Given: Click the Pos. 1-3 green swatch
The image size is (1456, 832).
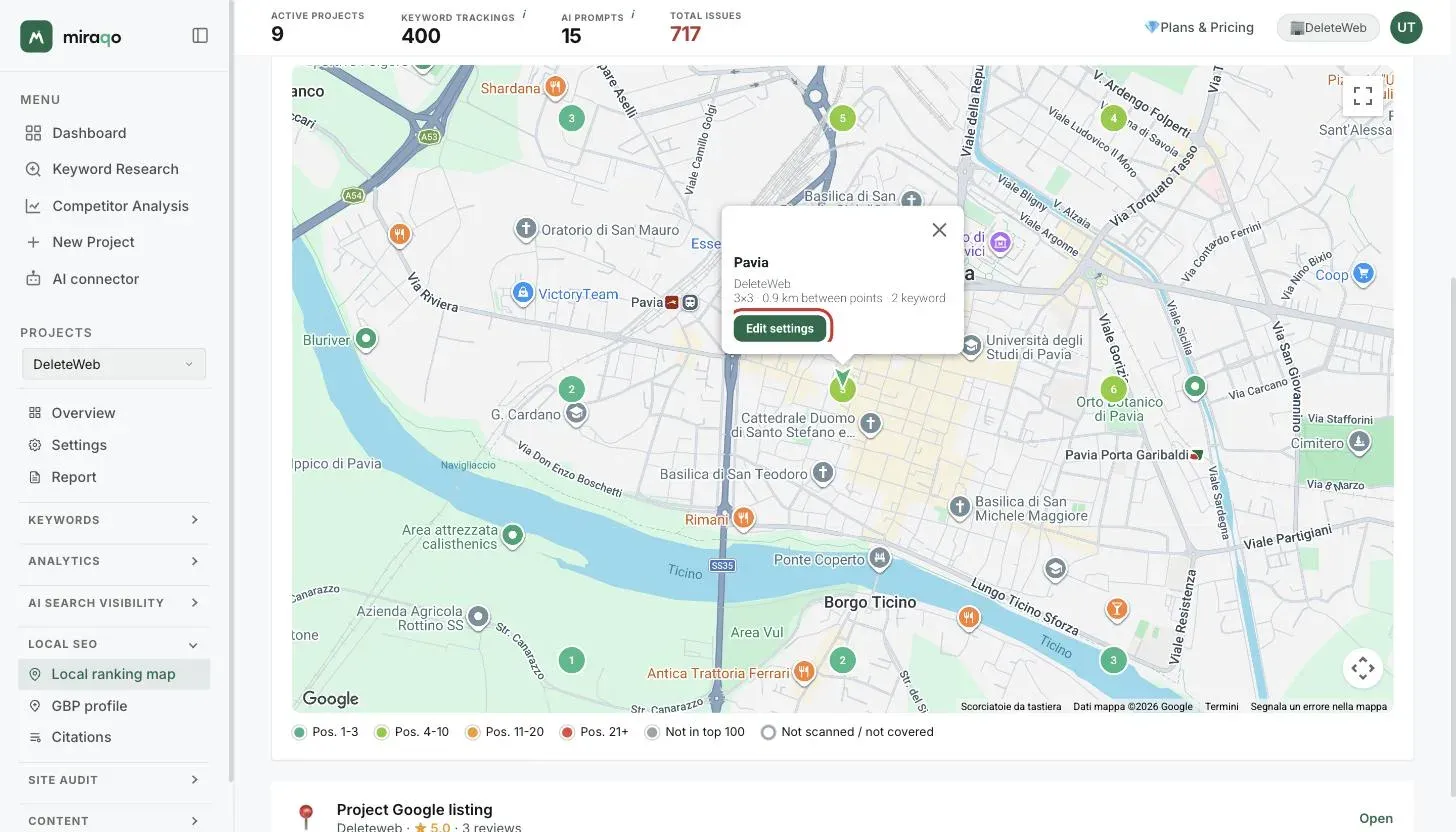Looking at the screenshot, I should tap(299, 732).
